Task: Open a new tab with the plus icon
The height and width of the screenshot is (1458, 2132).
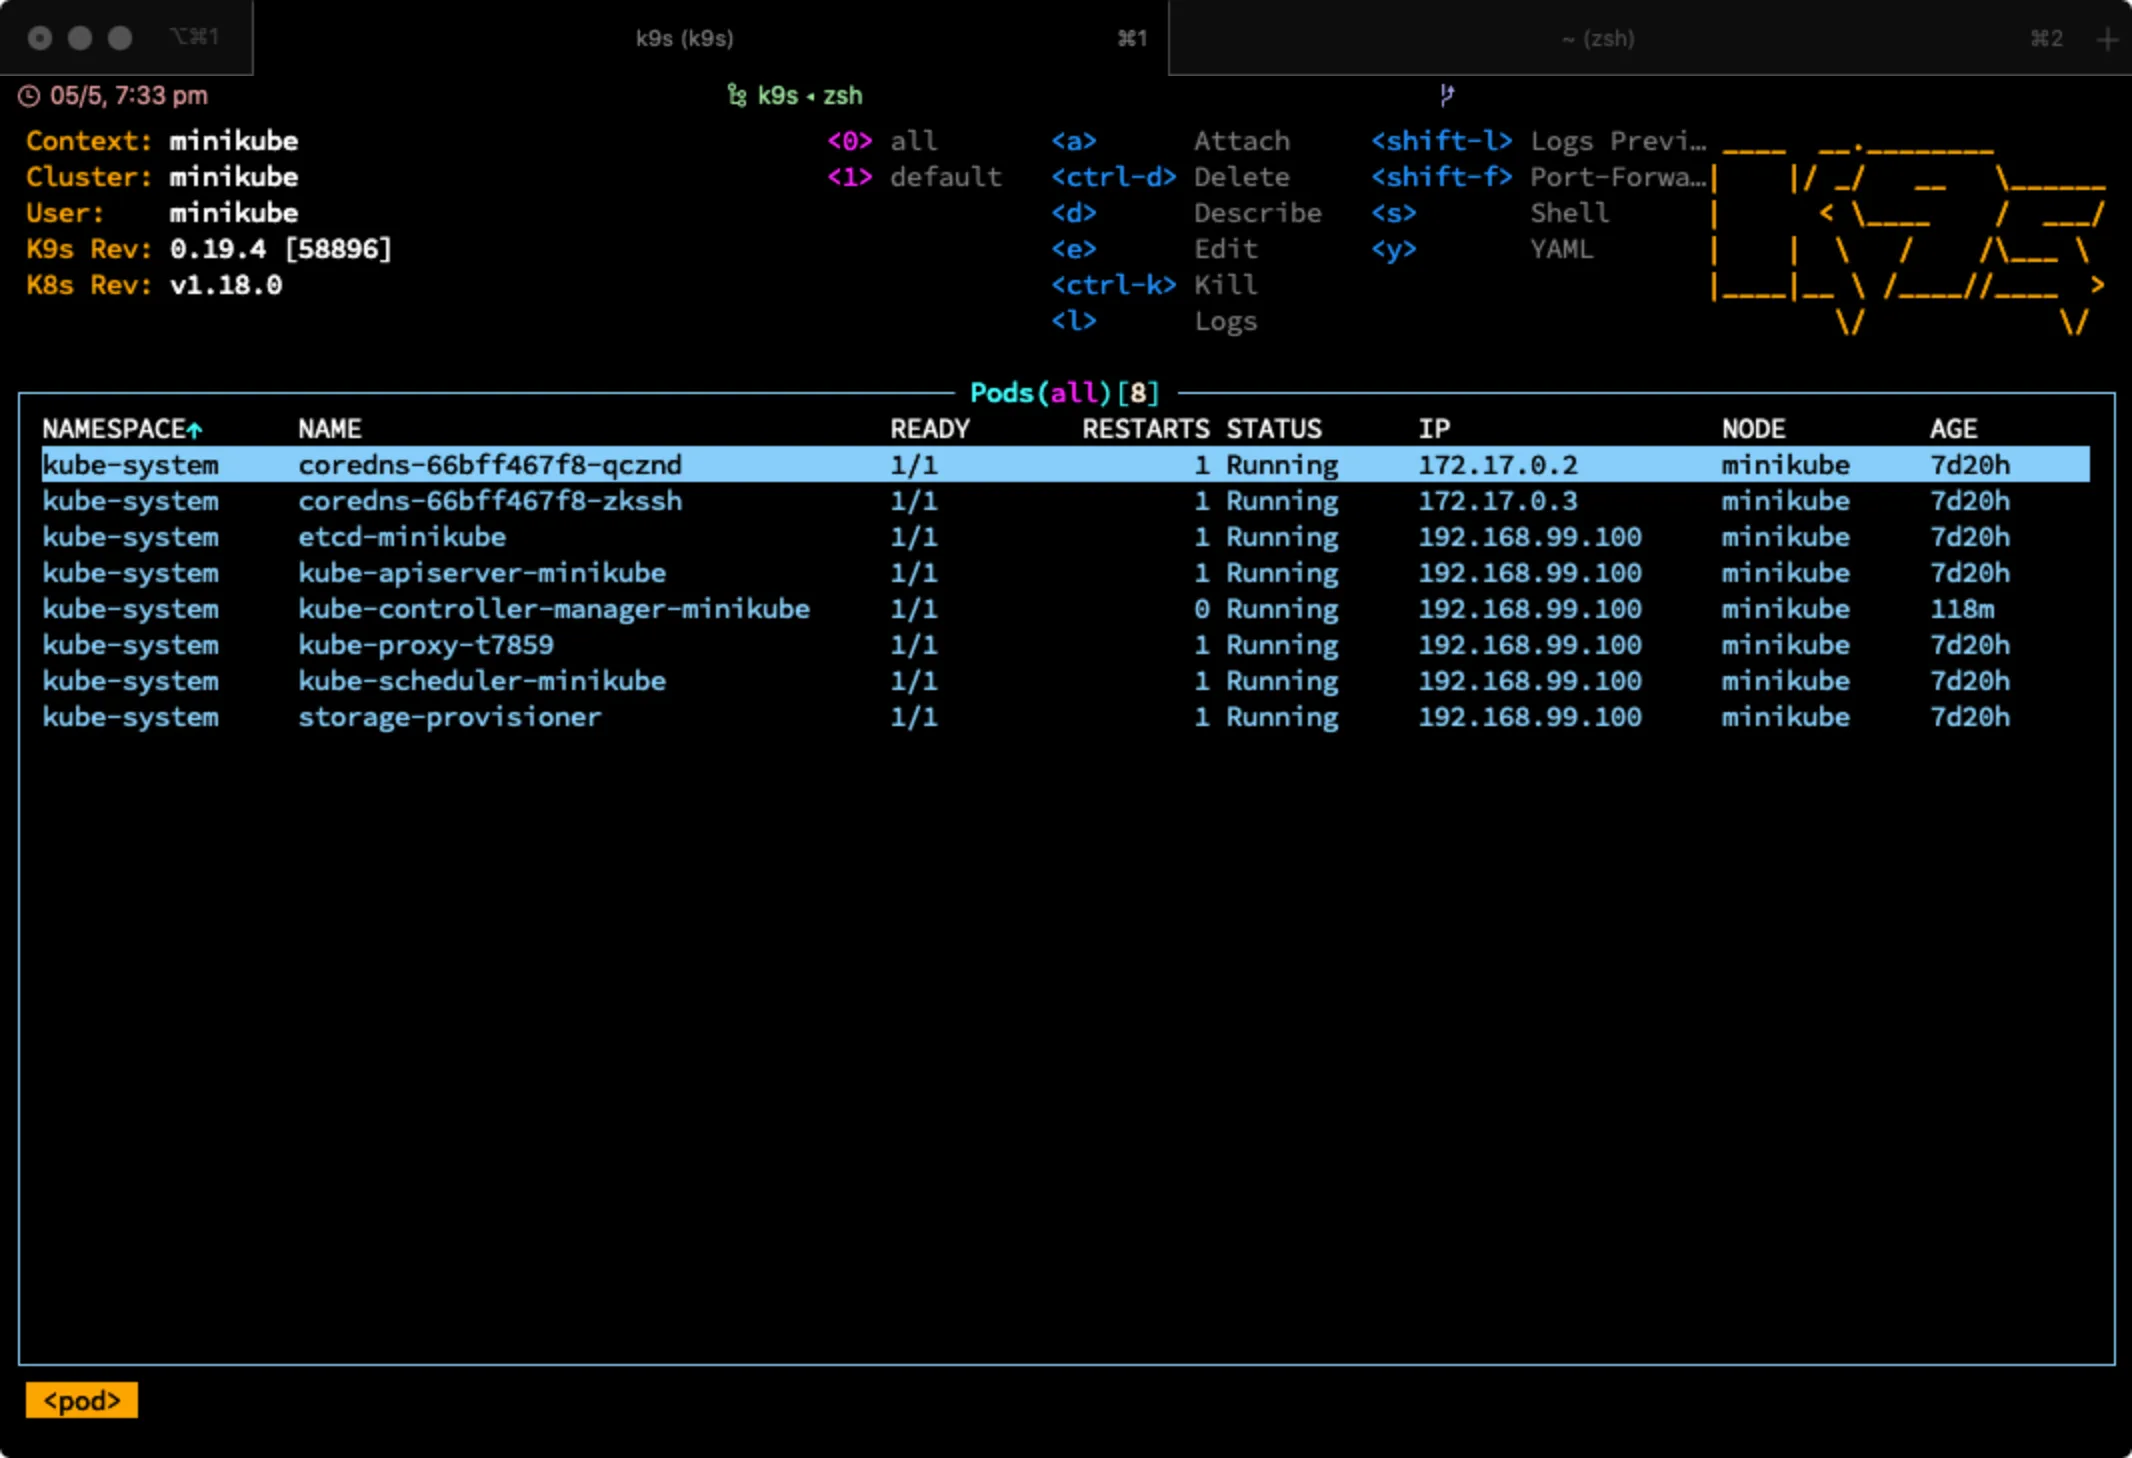Action: click(2107, 39)
